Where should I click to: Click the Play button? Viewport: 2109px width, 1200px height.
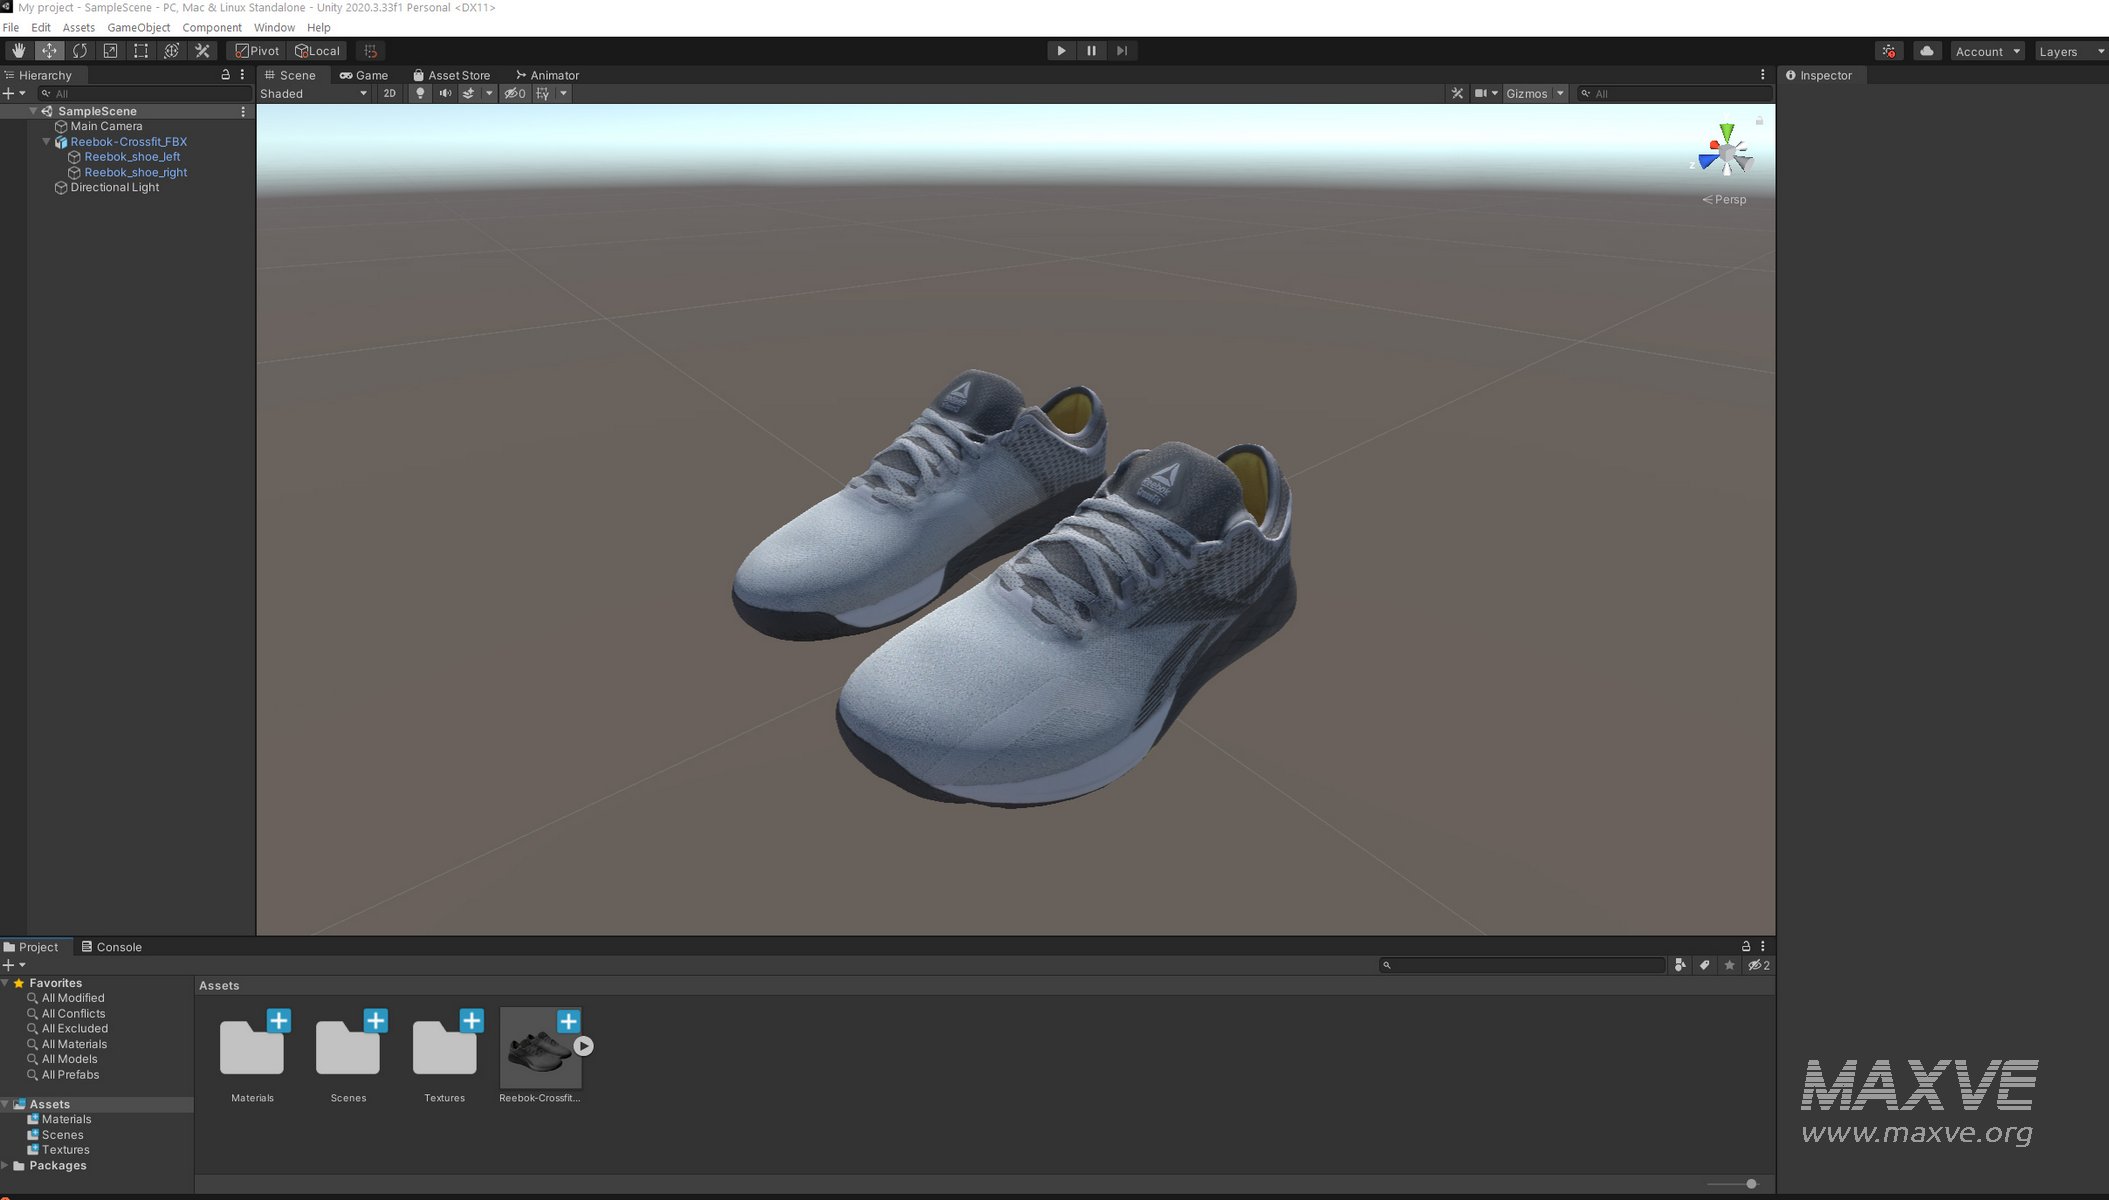1061,51
